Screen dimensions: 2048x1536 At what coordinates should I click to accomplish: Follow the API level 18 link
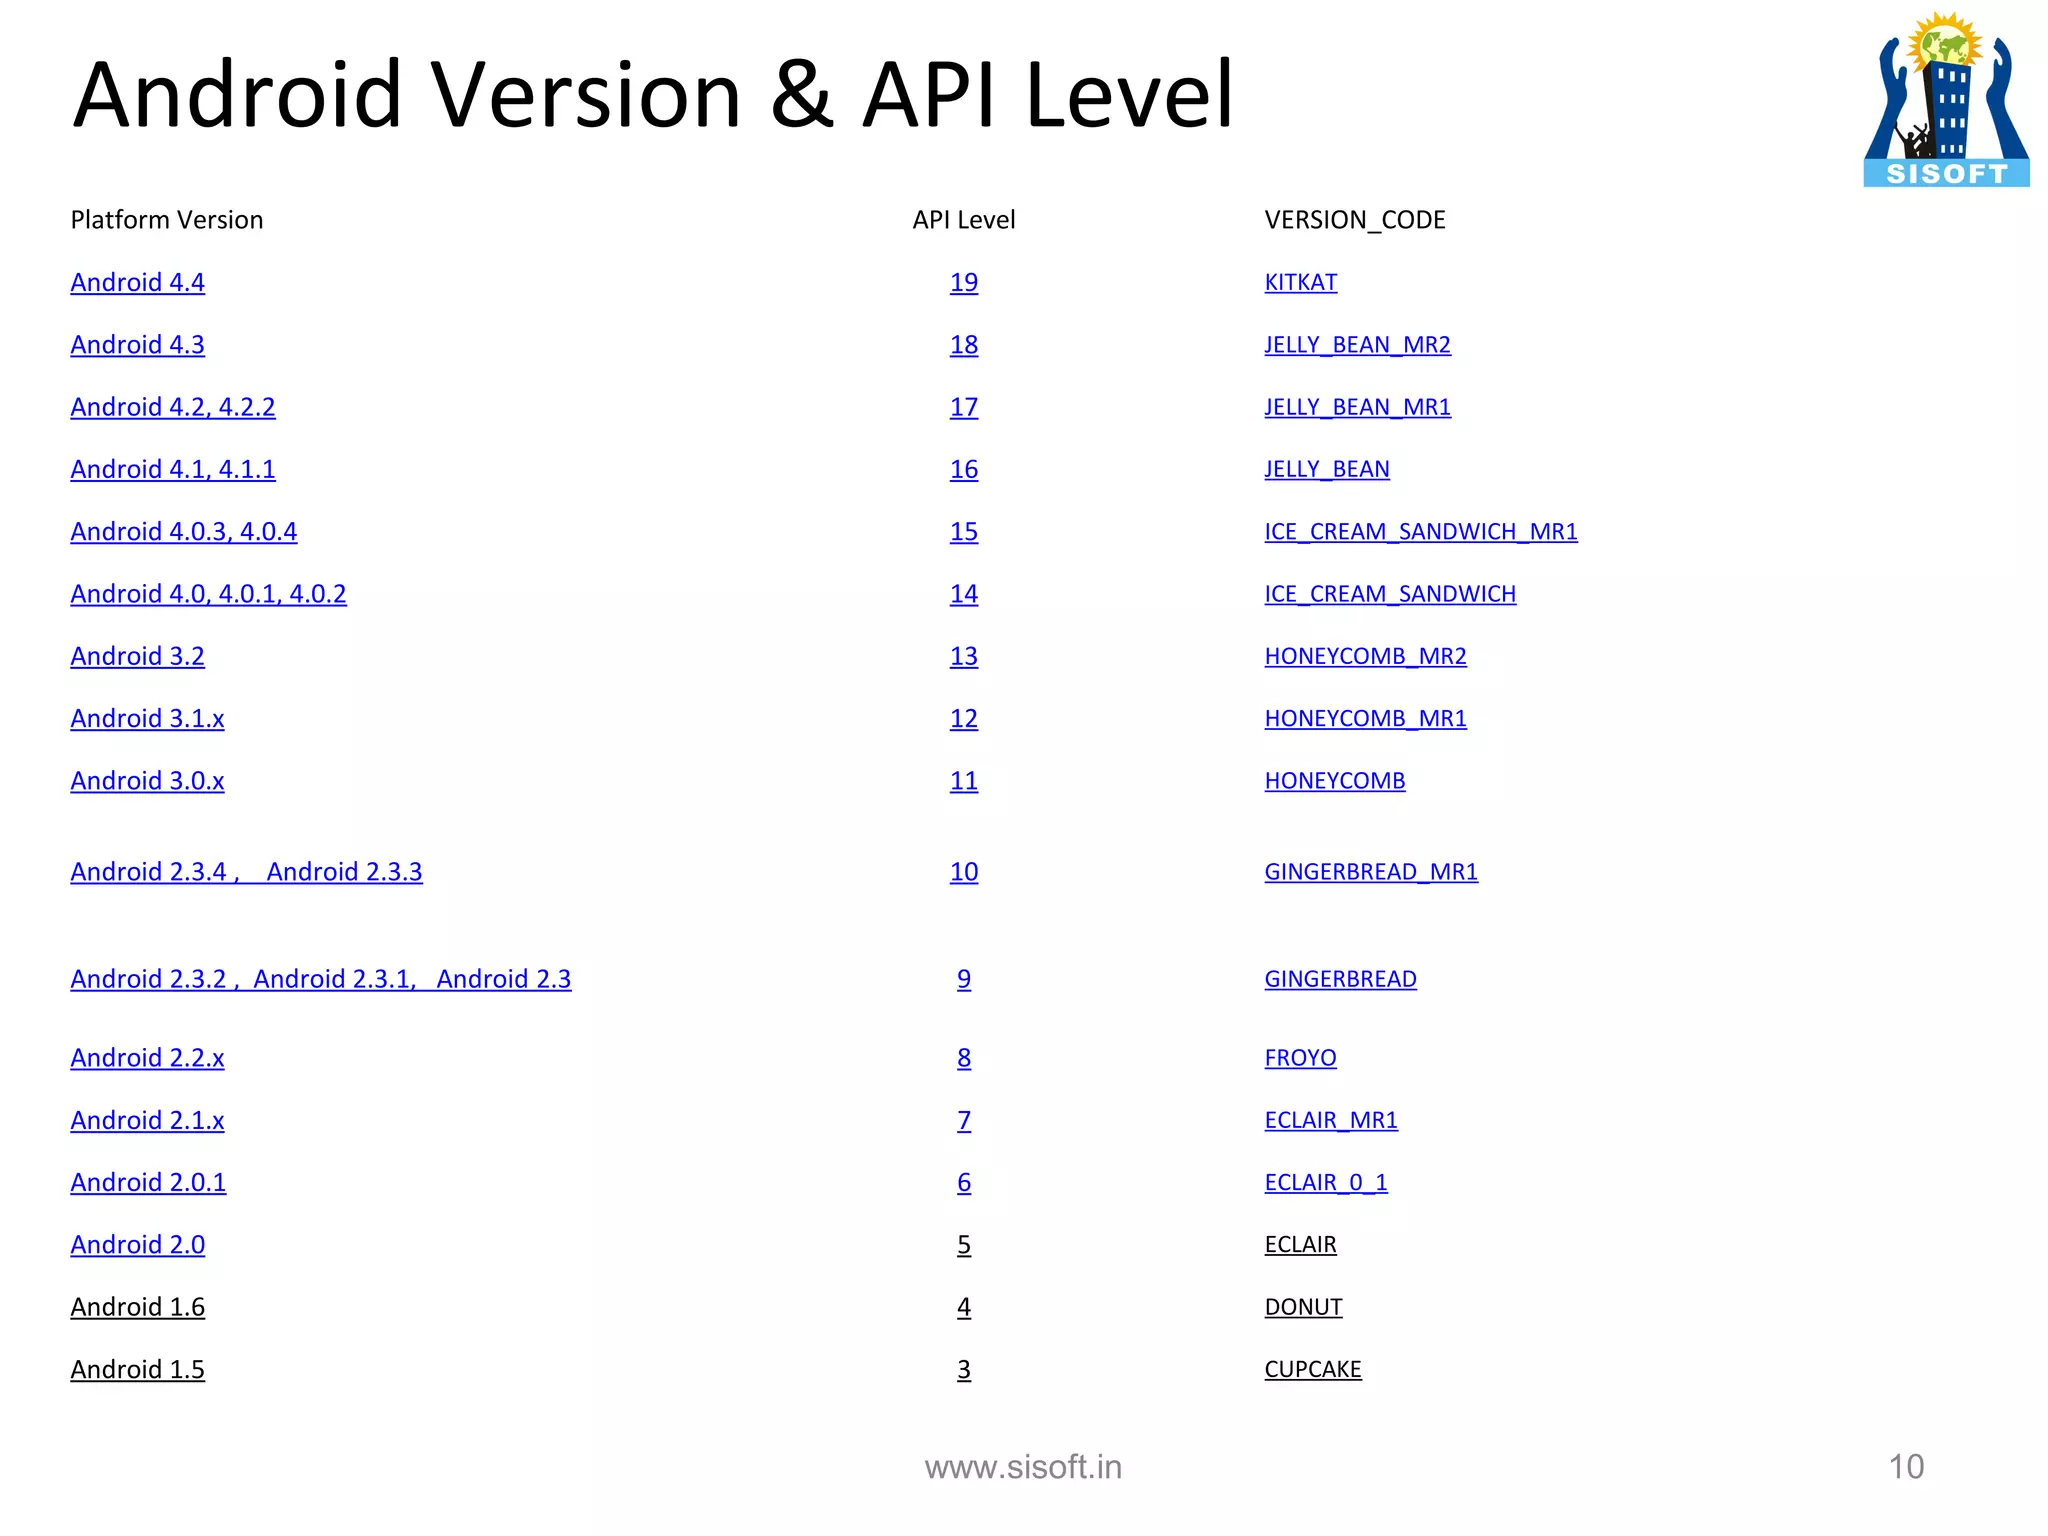point(964,345)
